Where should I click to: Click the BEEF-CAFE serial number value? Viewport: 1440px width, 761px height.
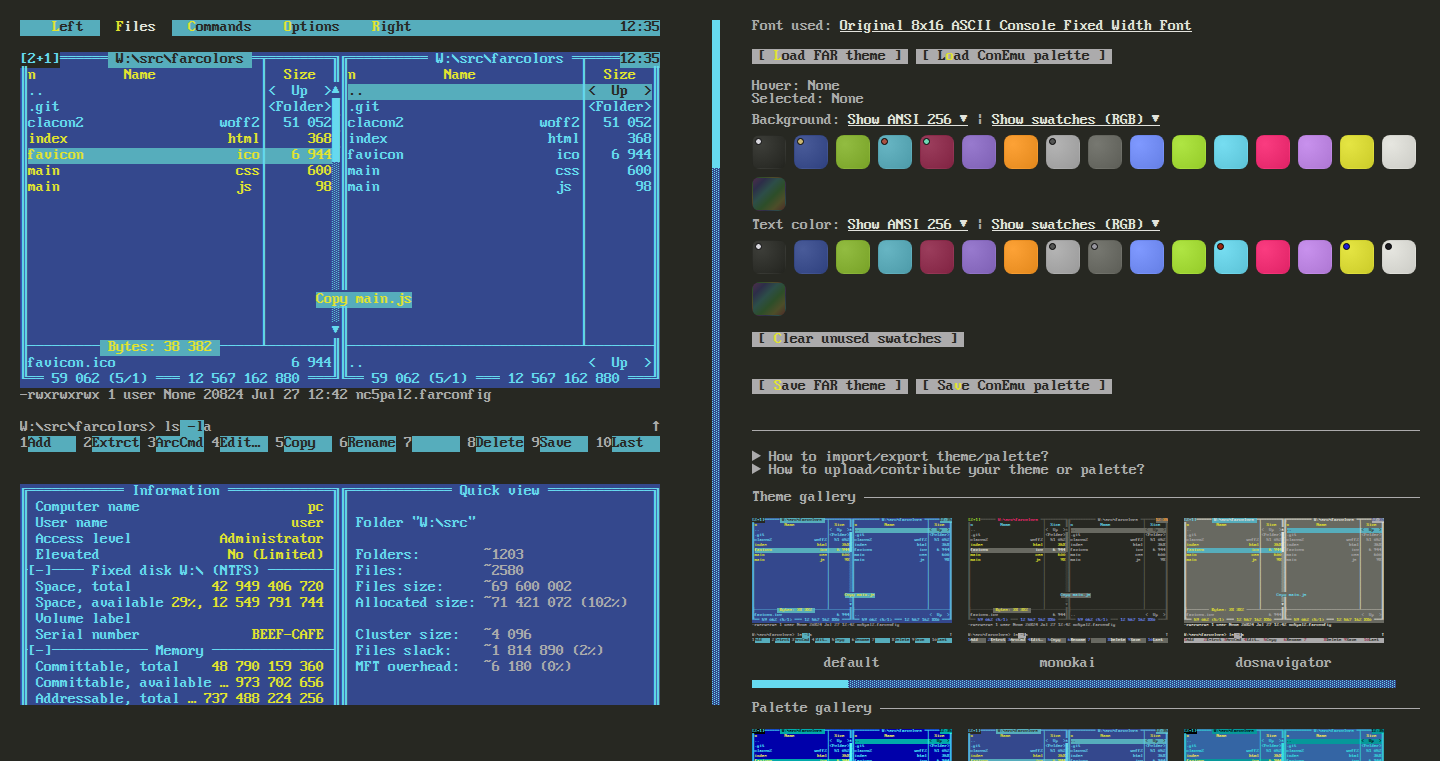point(288,635)
